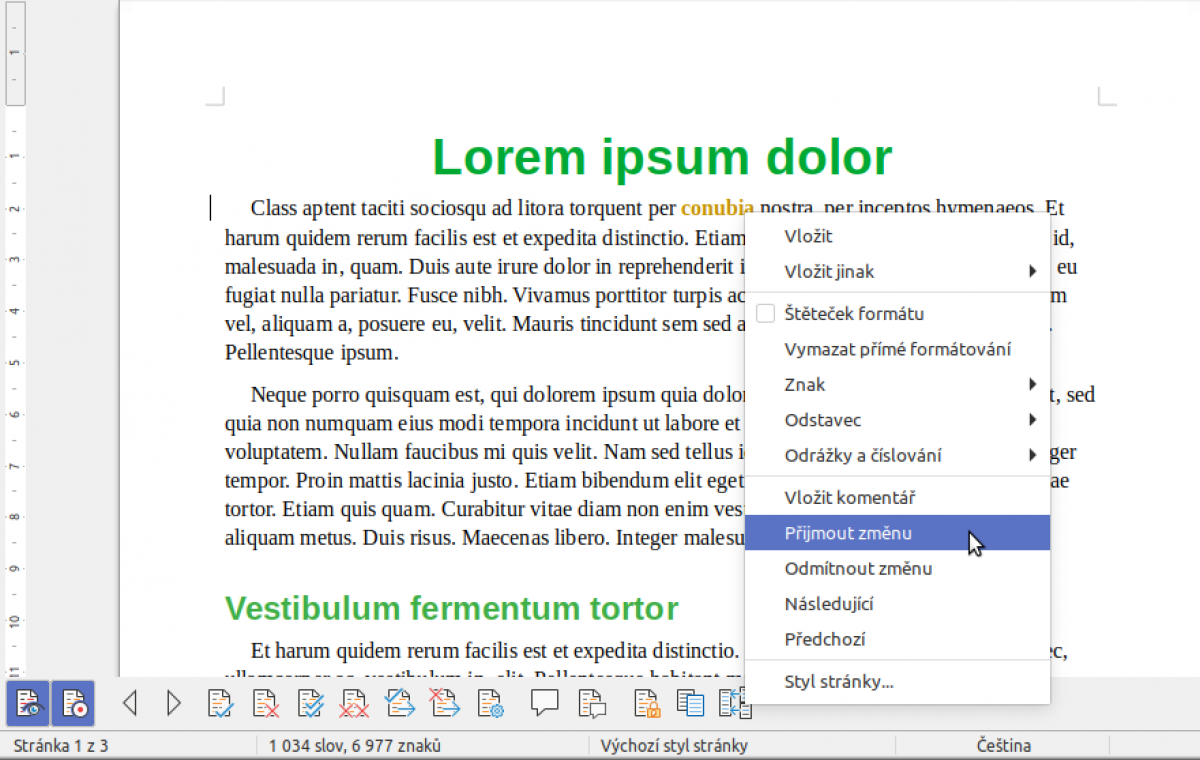1200x760 pixels.
Task: Click Protect Track Changes lock icon
Action: coord(647,703)
